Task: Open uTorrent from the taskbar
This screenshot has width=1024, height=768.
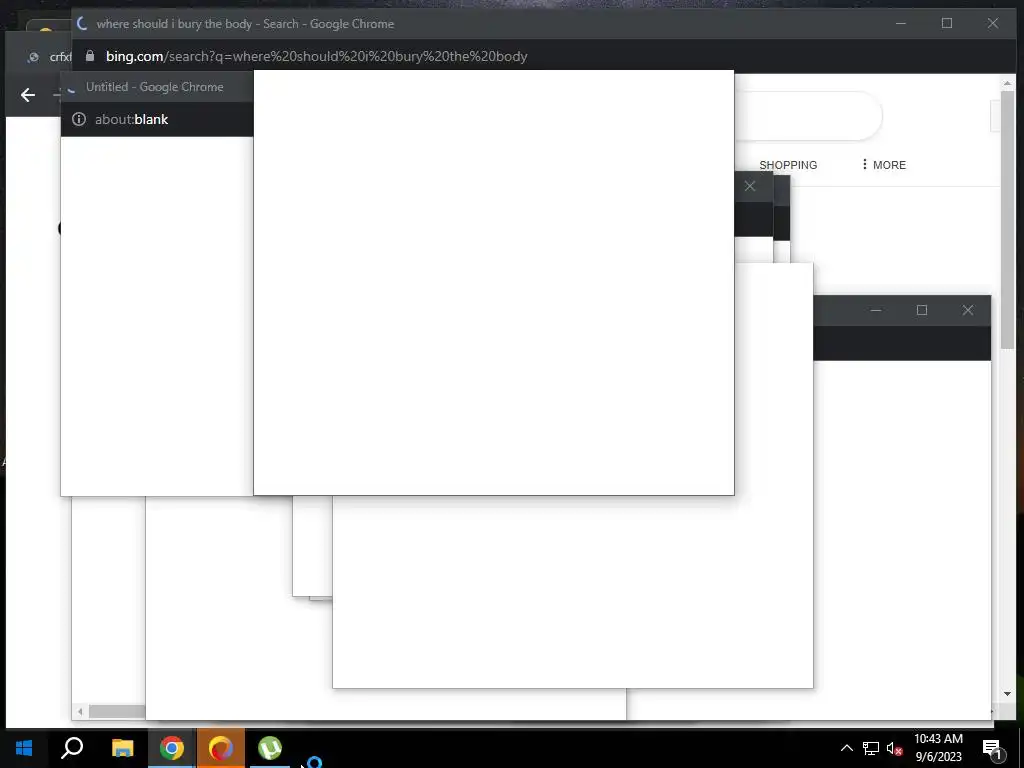Action: (270, 748)
